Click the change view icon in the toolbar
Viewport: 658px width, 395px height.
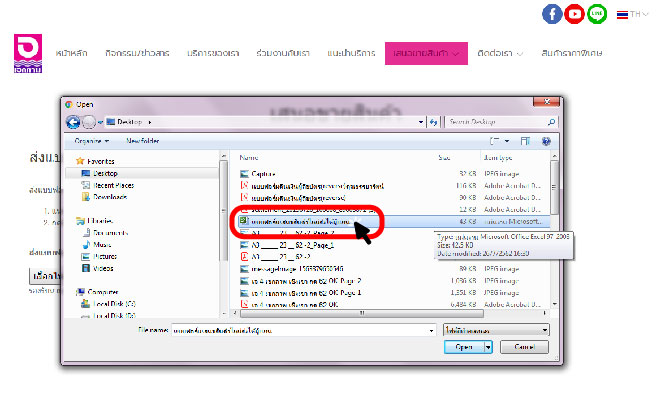click(x=495, y=141)
